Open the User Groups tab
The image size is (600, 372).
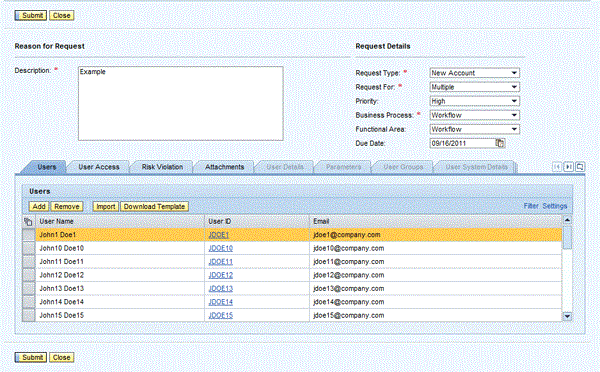coord(403,167)
